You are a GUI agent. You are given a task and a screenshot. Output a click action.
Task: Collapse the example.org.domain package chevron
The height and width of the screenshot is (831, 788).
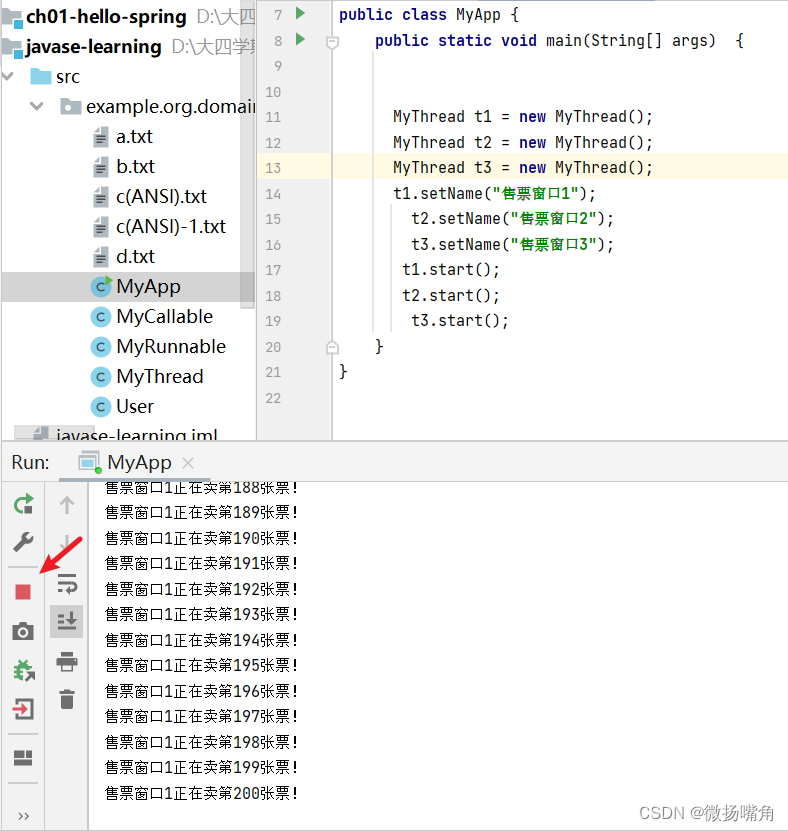click(36, 106)
